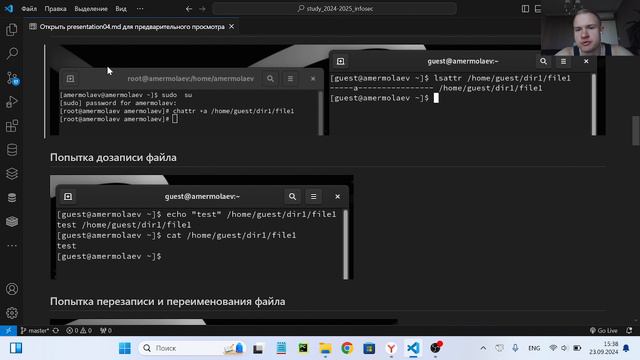Open the Вид menu

[x=121, y=9]
